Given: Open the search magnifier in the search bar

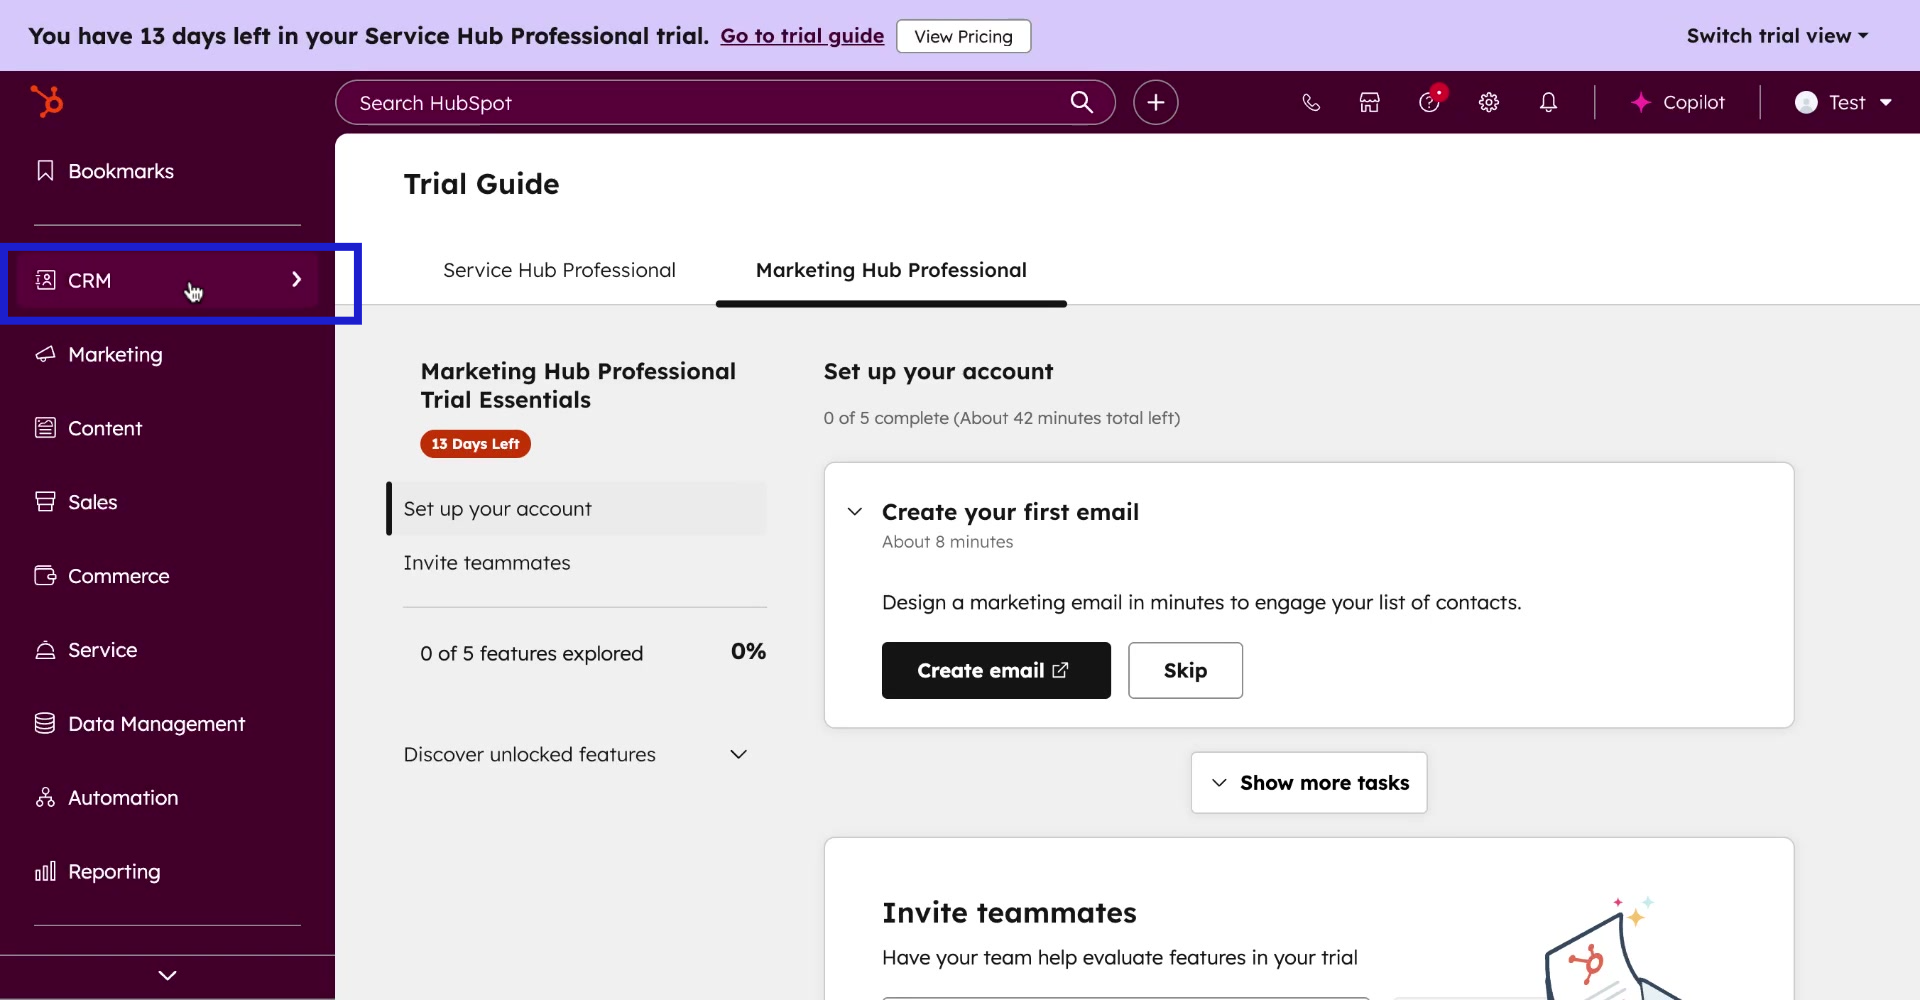Looking at the screenshot, I should pos(1081,102).
